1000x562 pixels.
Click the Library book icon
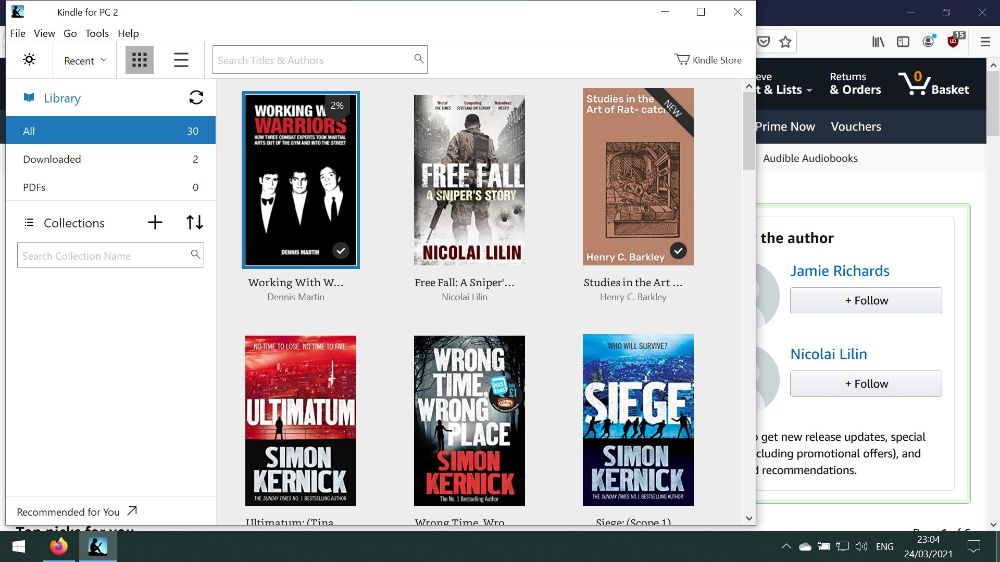pos(29,98)
